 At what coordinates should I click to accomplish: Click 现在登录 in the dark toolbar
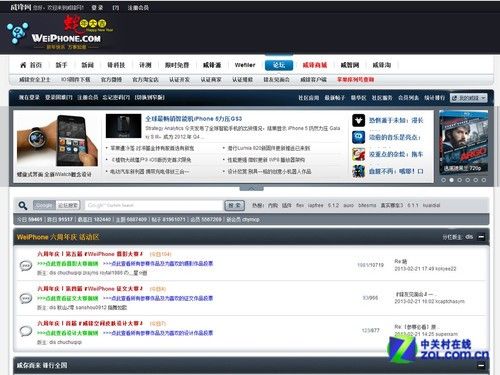(x=29, y=97)
